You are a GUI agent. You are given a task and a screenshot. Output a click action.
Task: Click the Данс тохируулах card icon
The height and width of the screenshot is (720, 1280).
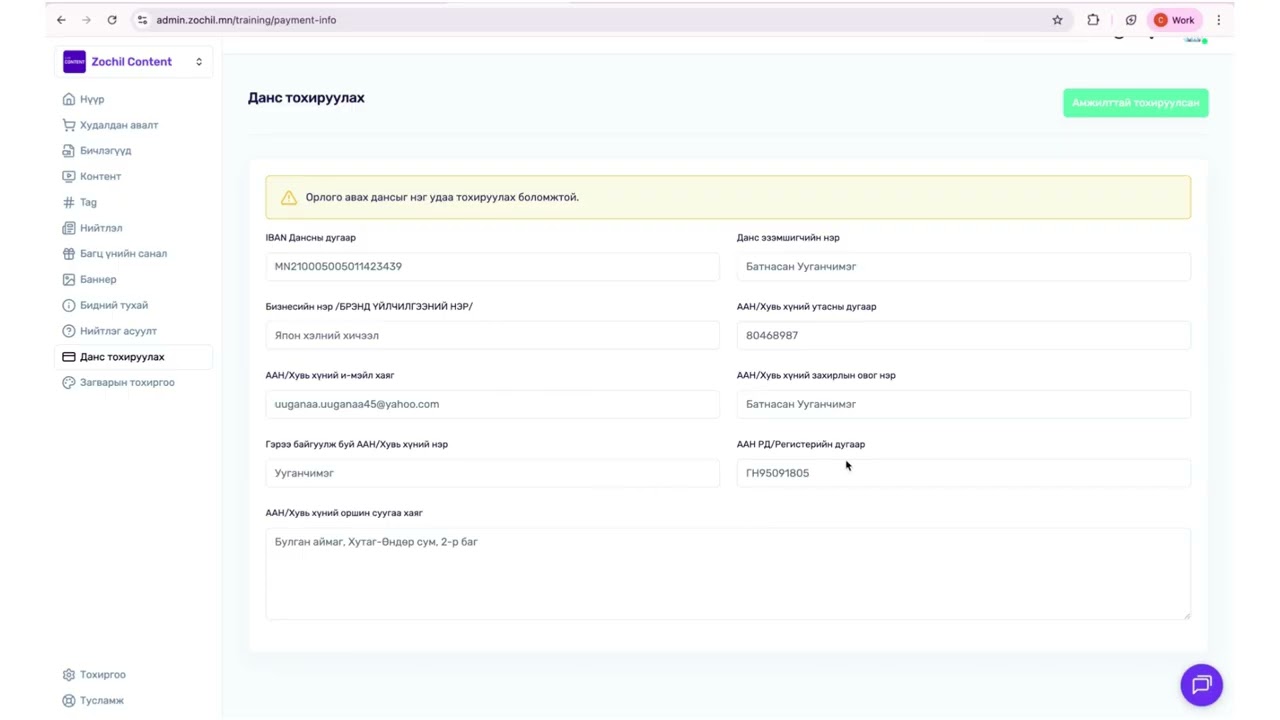coord(69,357)
